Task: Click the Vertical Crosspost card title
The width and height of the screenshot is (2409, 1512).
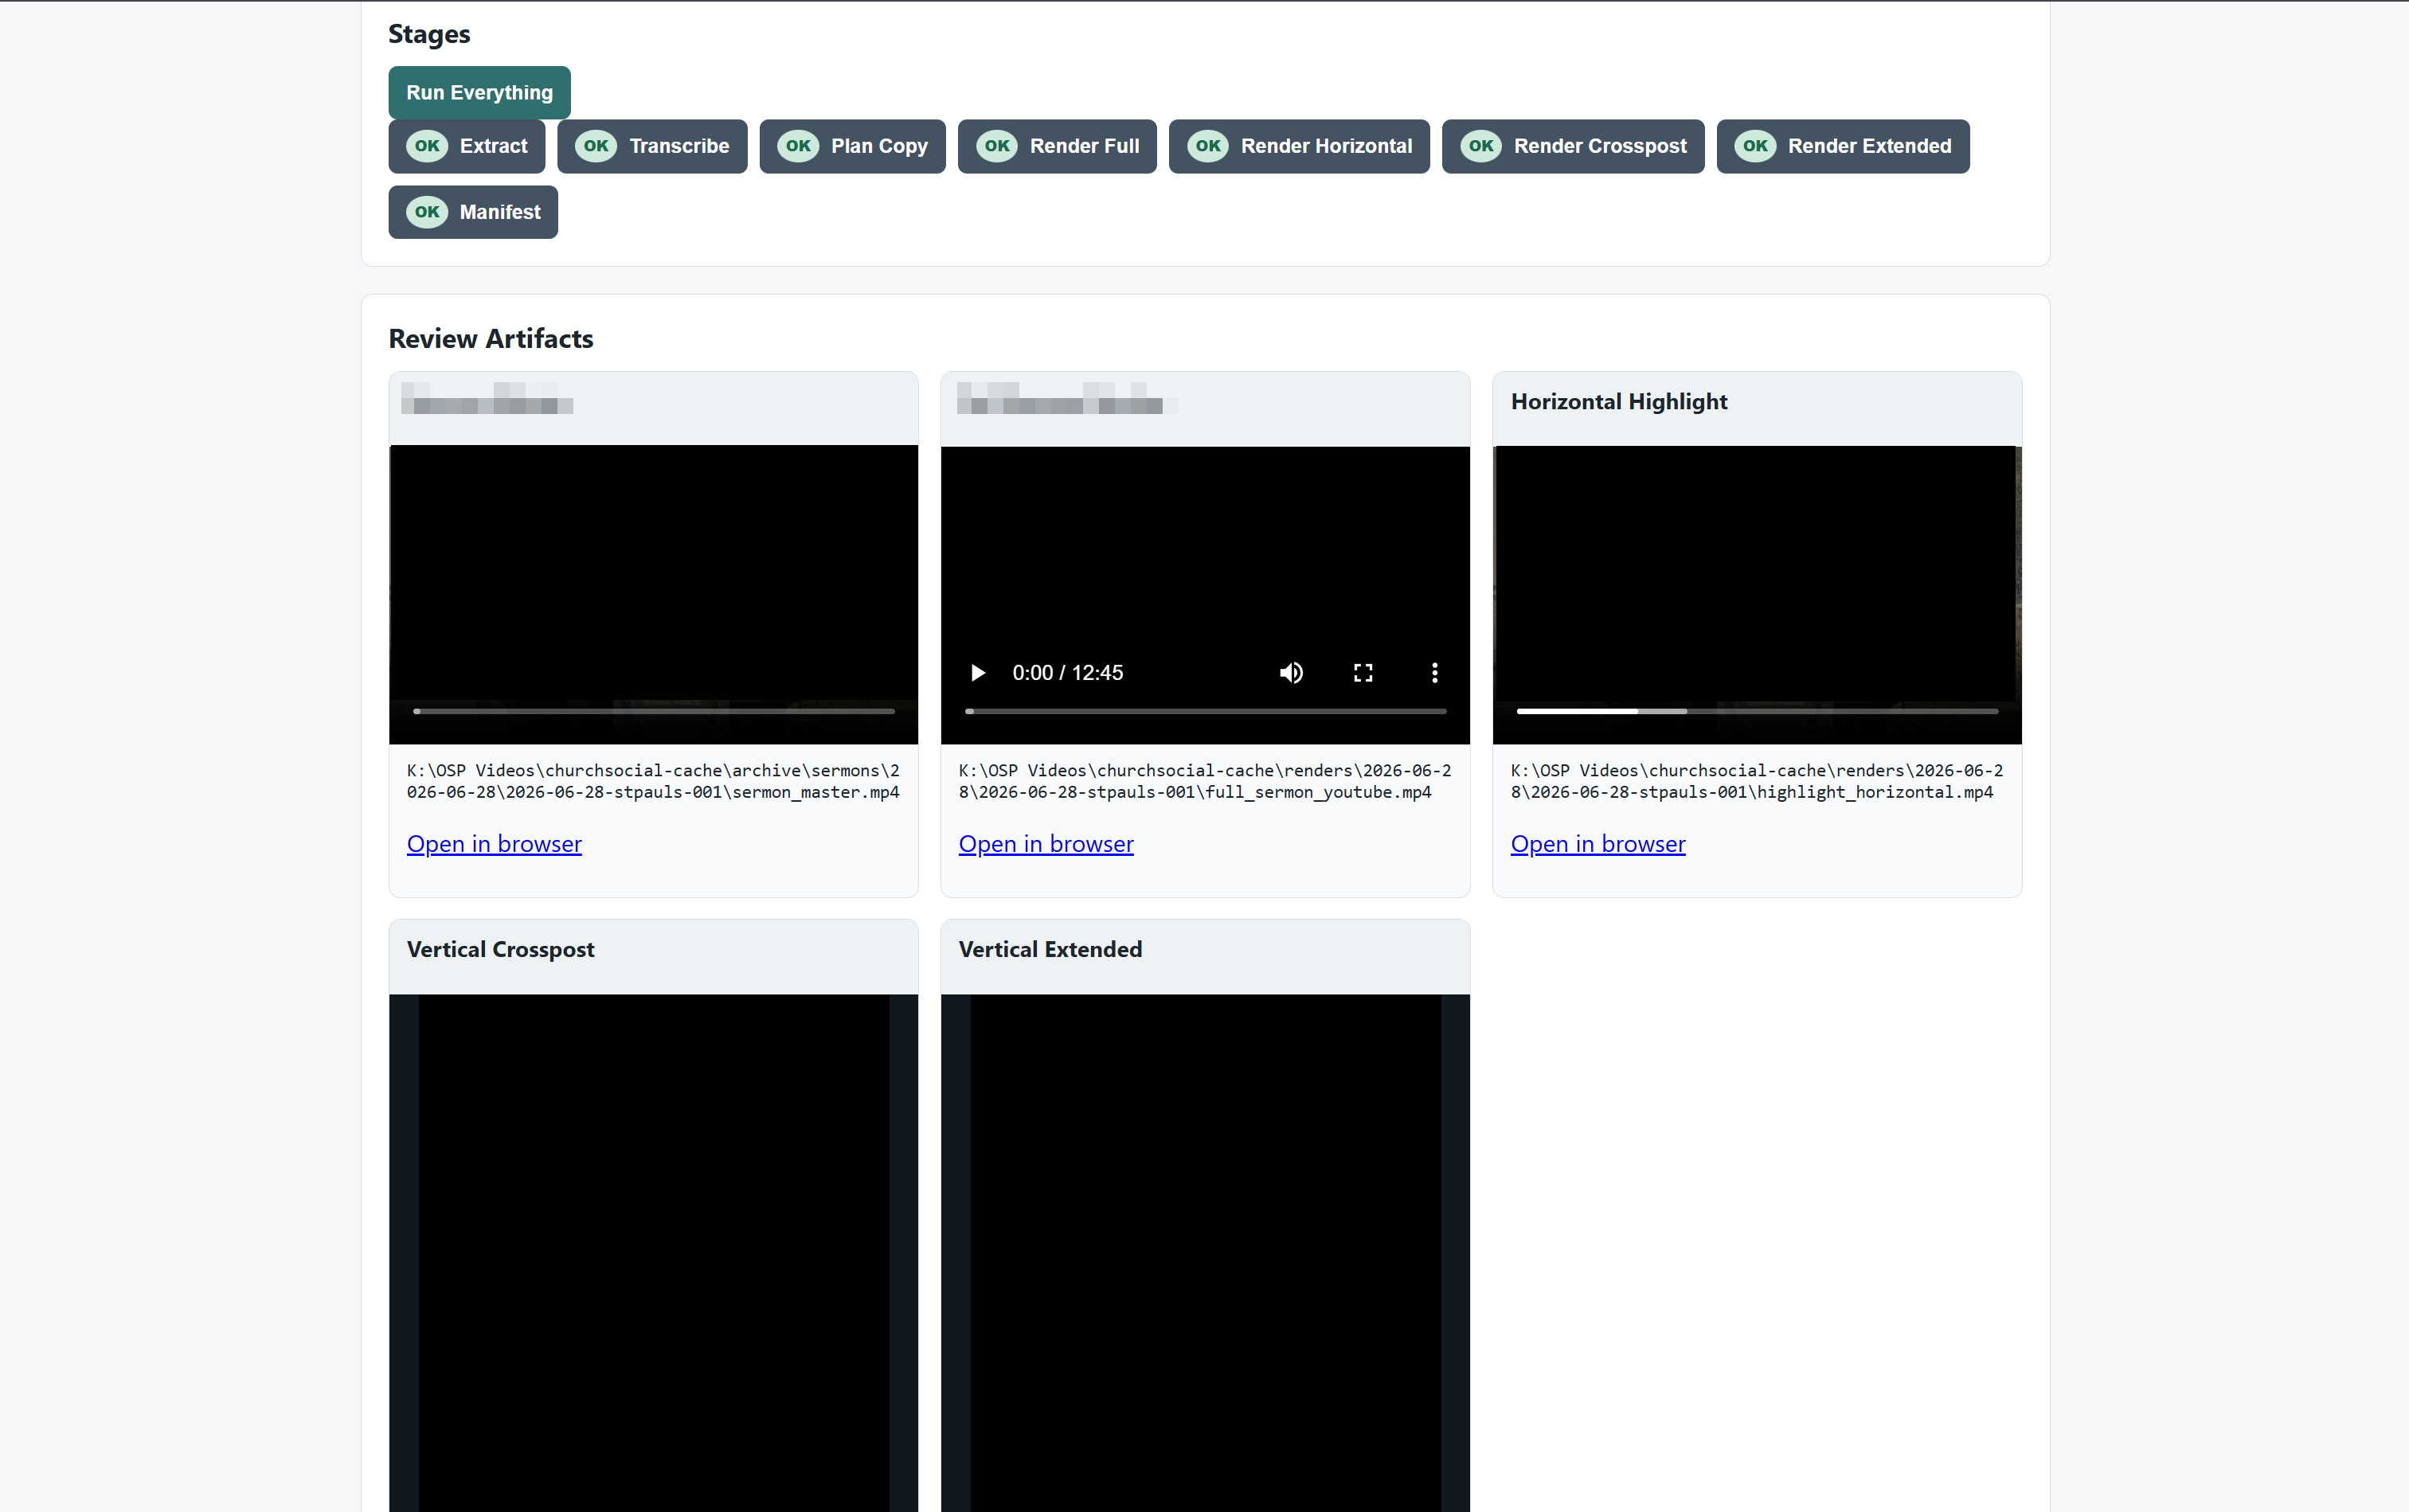Action: (x=500, y=950)
